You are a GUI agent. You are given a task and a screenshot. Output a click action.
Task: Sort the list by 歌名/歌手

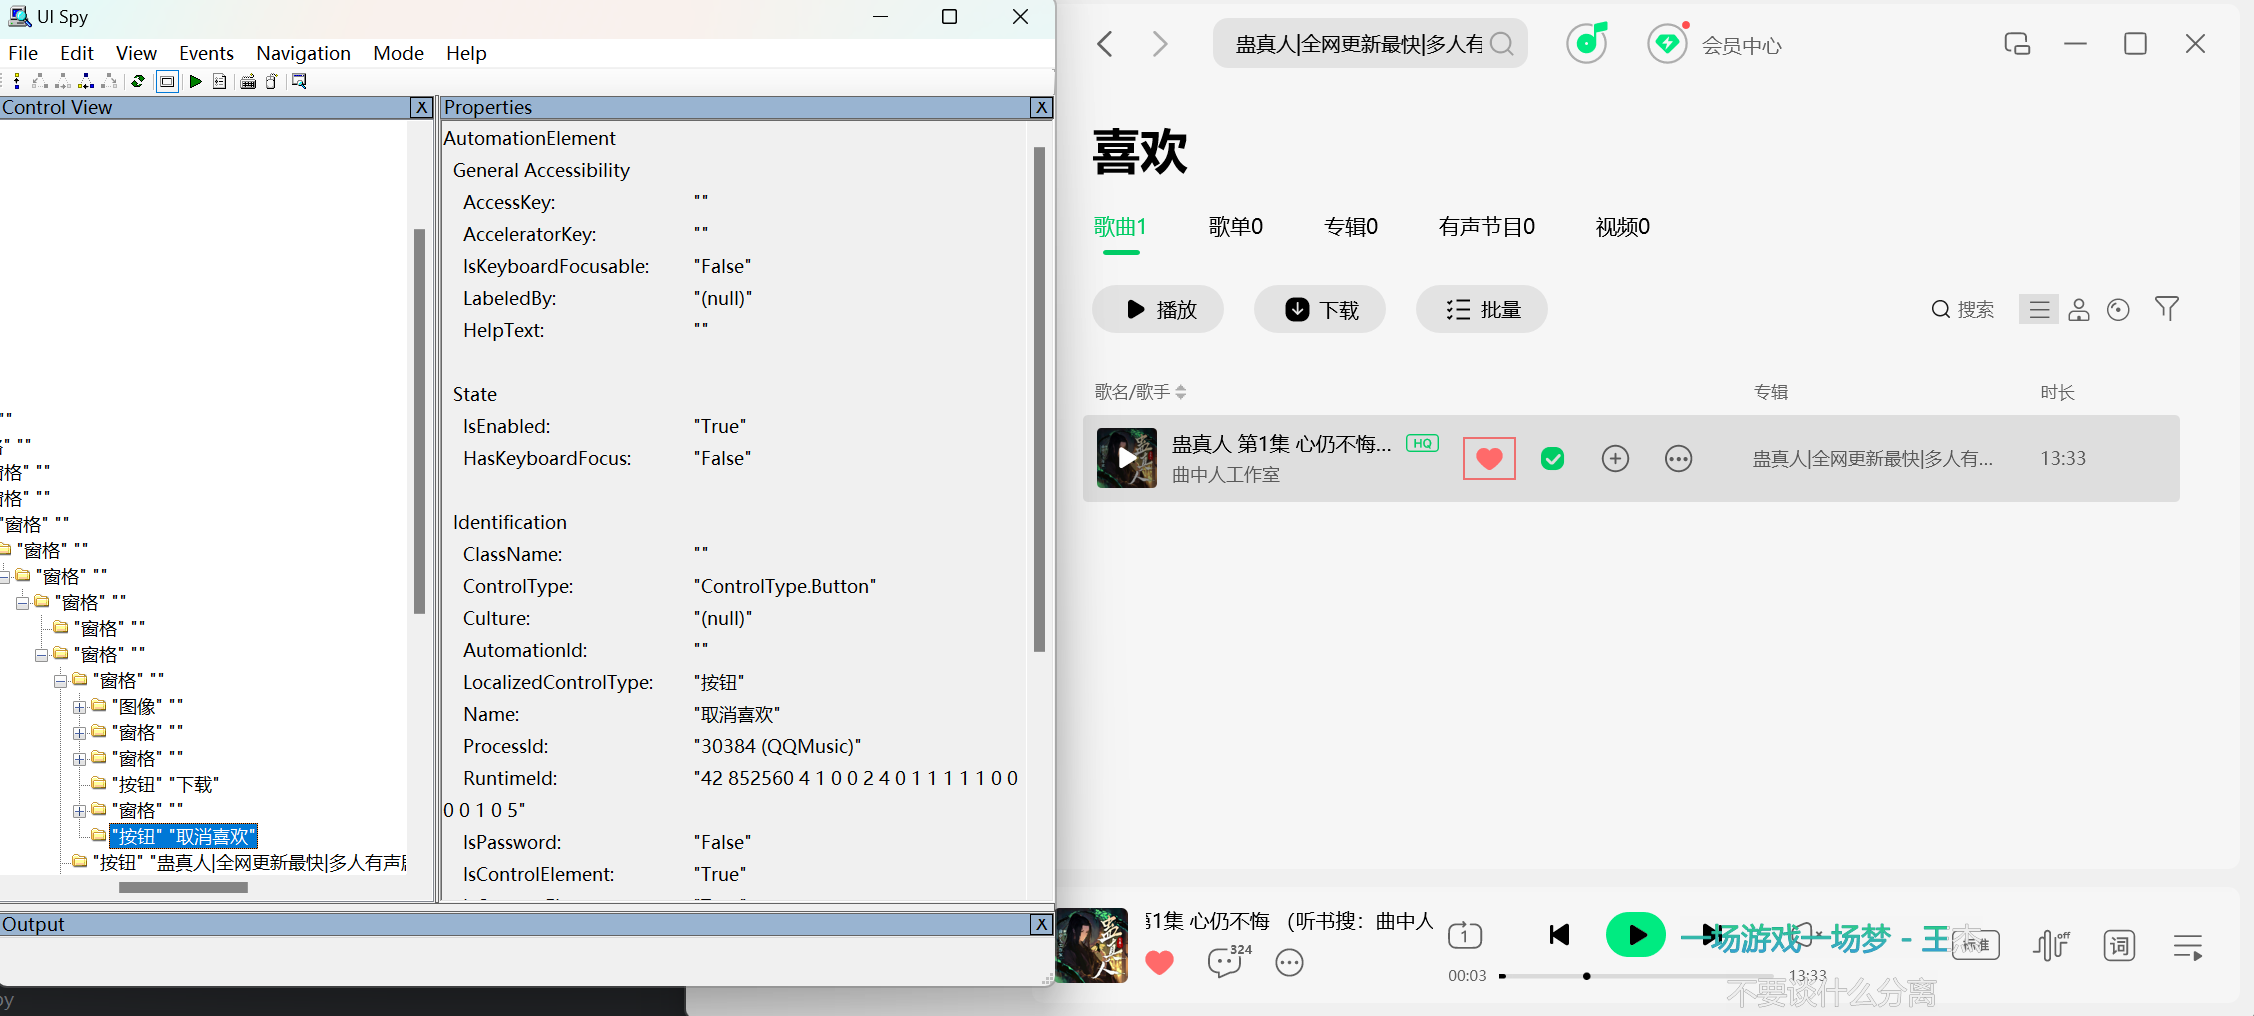(1140, 392)
